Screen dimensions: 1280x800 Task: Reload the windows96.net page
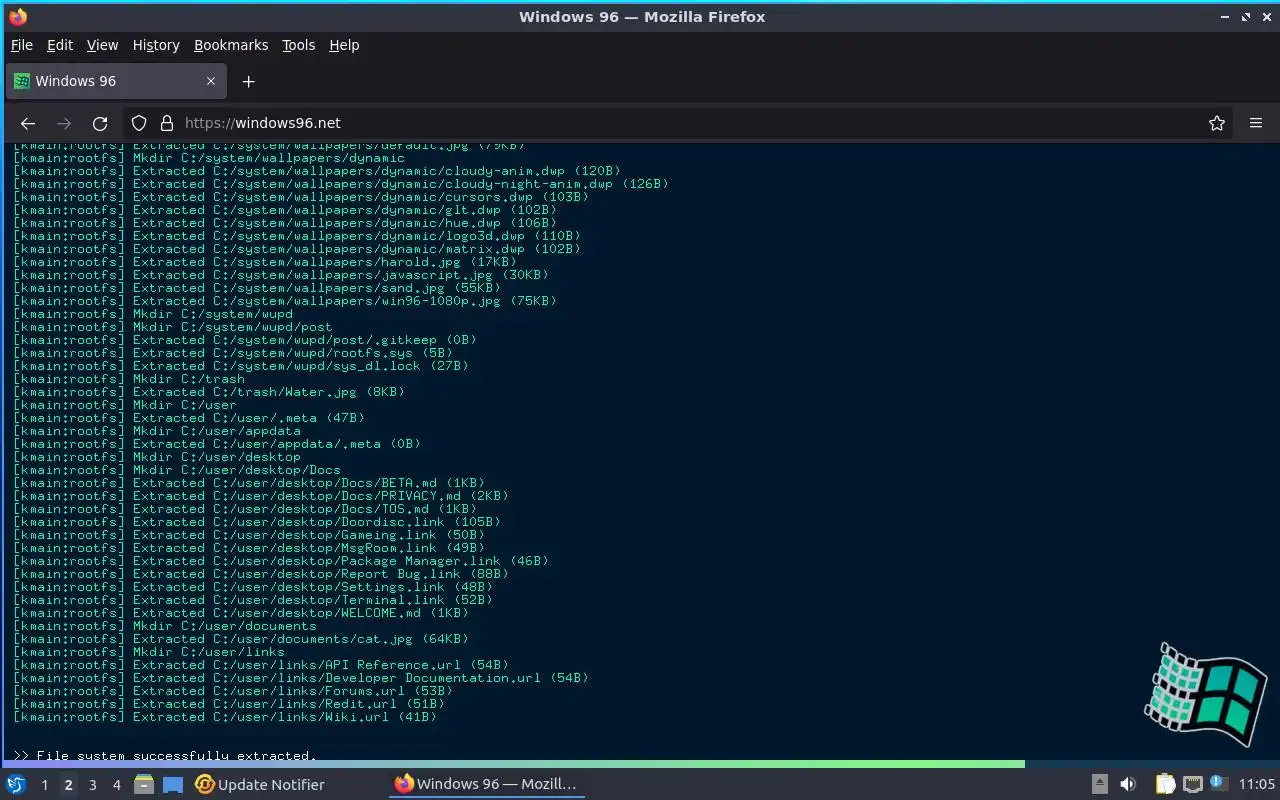pos(100,123)
